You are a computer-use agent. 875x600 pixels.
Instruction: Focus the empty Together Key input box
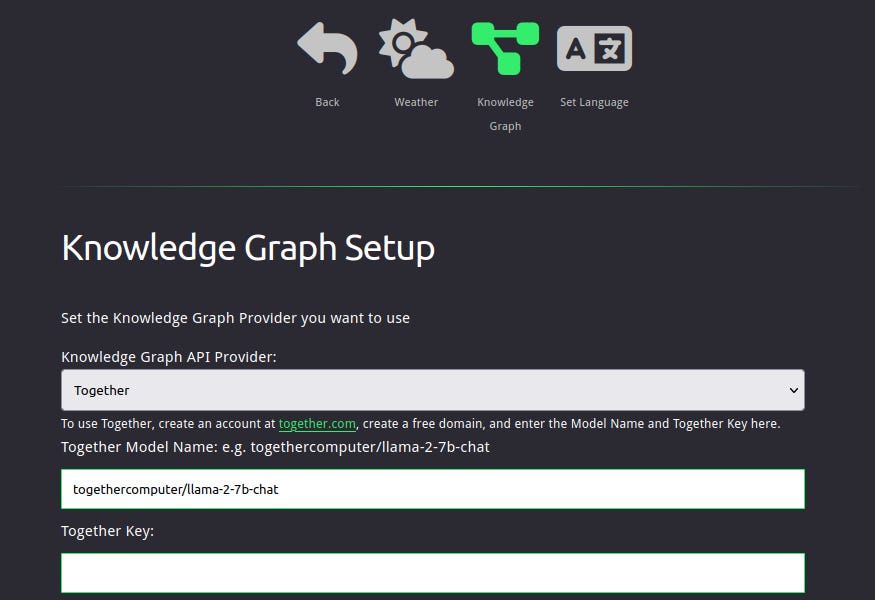point(432,572)
